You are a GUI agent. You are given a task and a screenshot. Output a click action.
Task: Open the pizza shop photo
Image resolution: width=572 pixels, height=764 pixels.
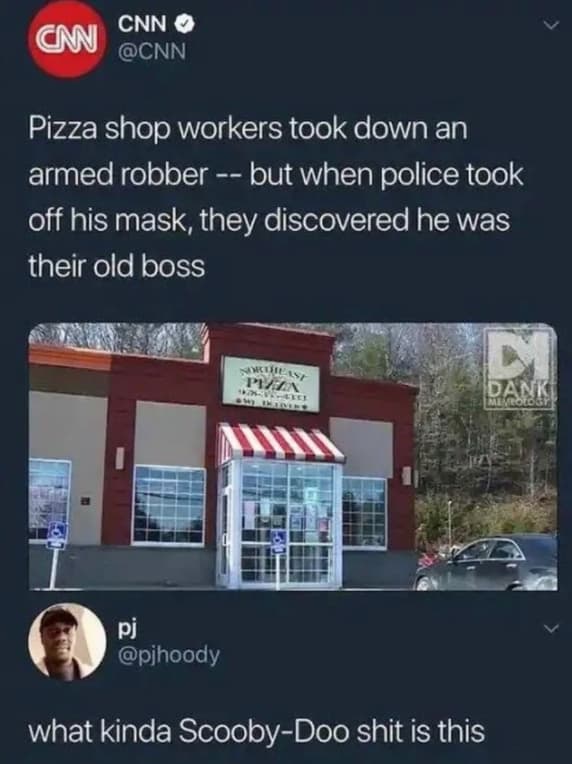pyautogui.click(x=293, y=456)
